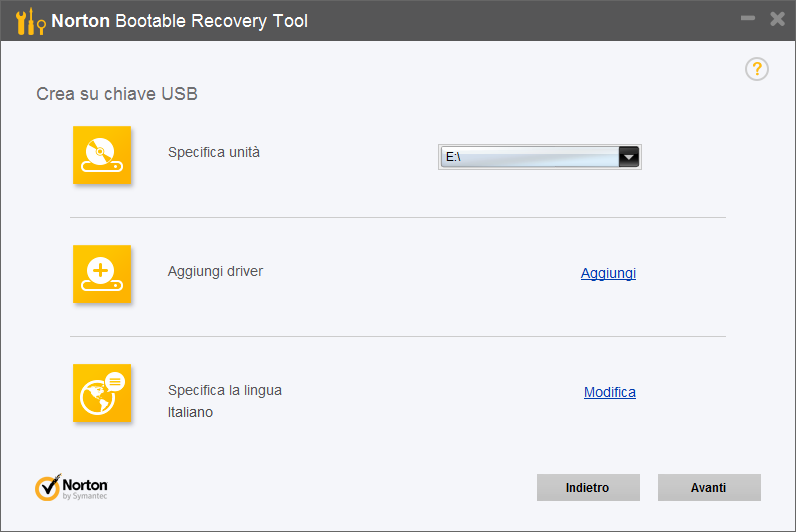Click the Crea su chiave USB heading
This screenshot has height=532, width=796.
coord(117,94)
